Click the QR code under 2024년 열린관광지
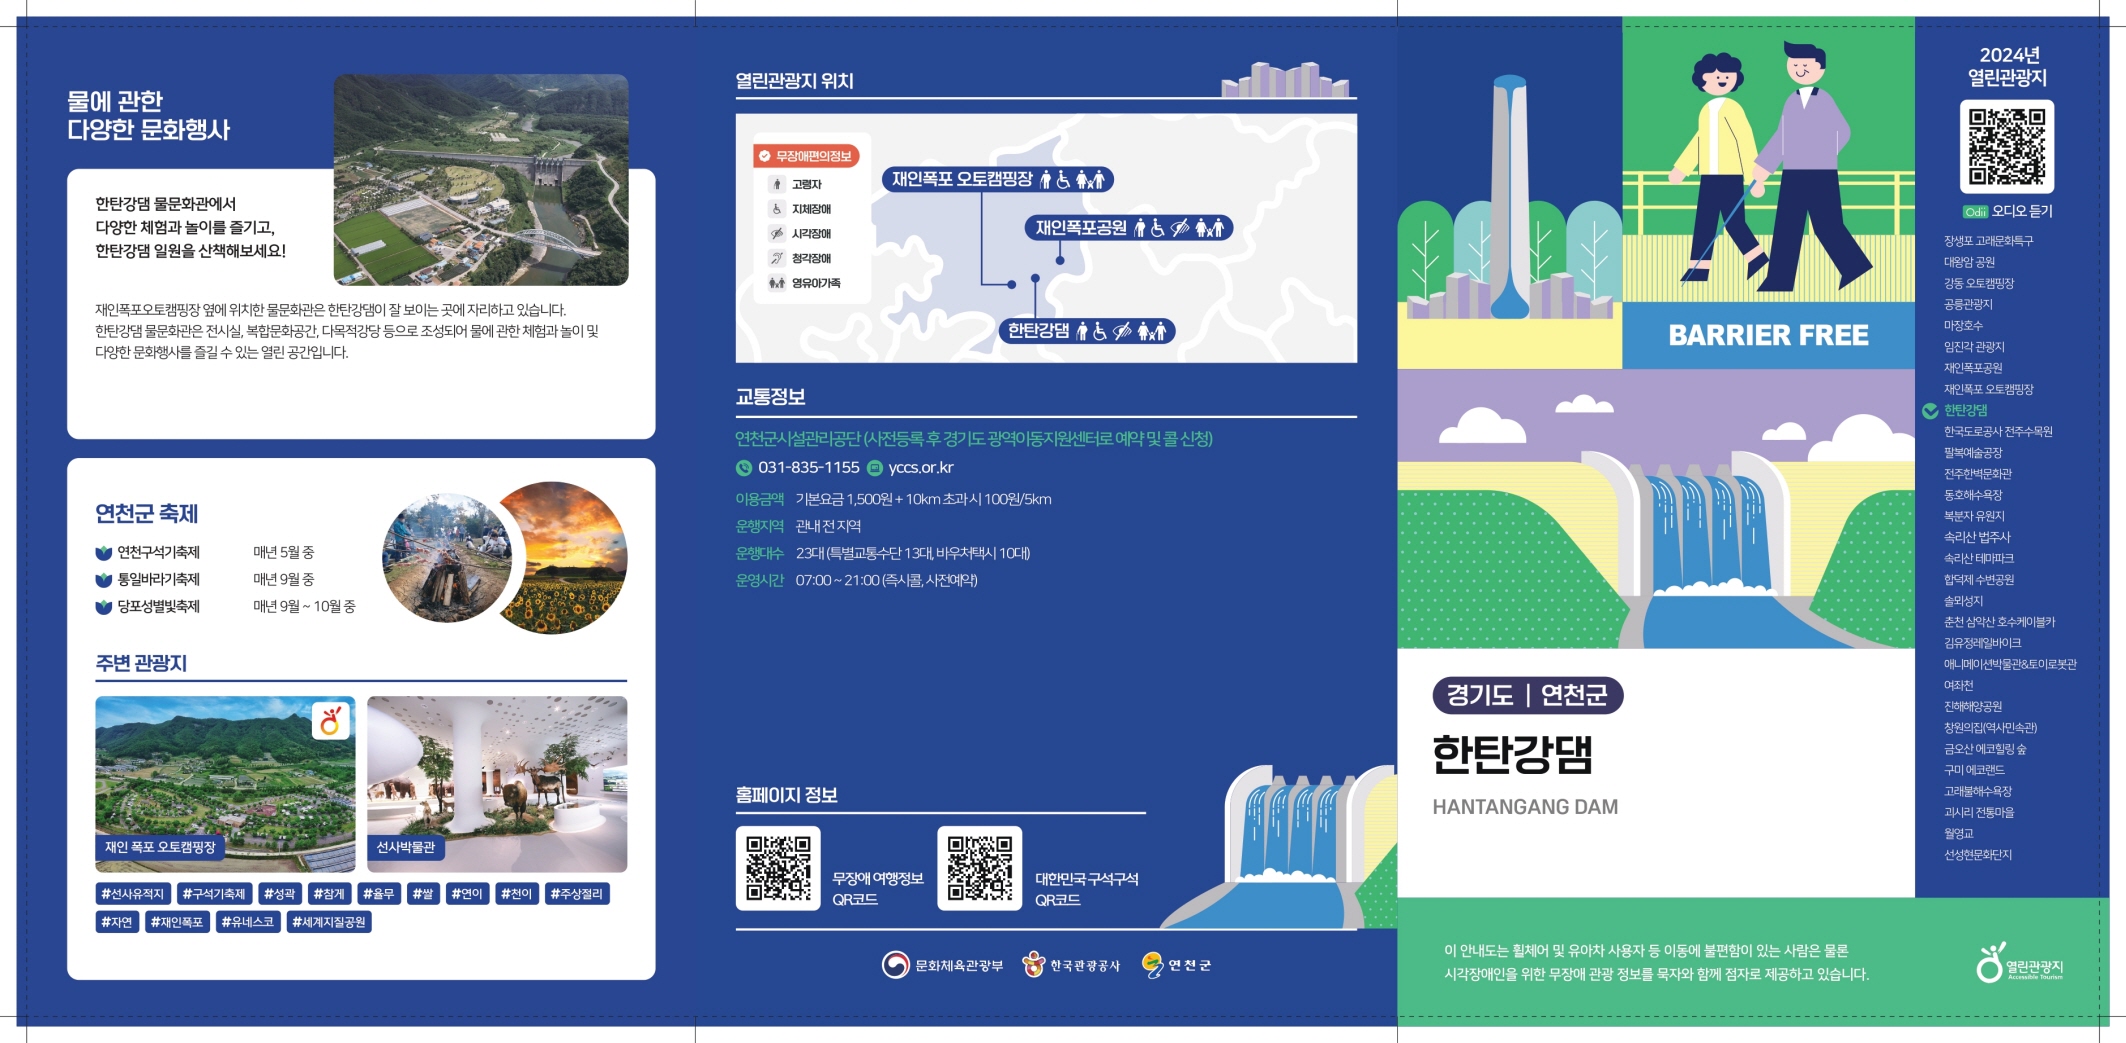This screenshot has width=2126, height=1043. 2006,146
